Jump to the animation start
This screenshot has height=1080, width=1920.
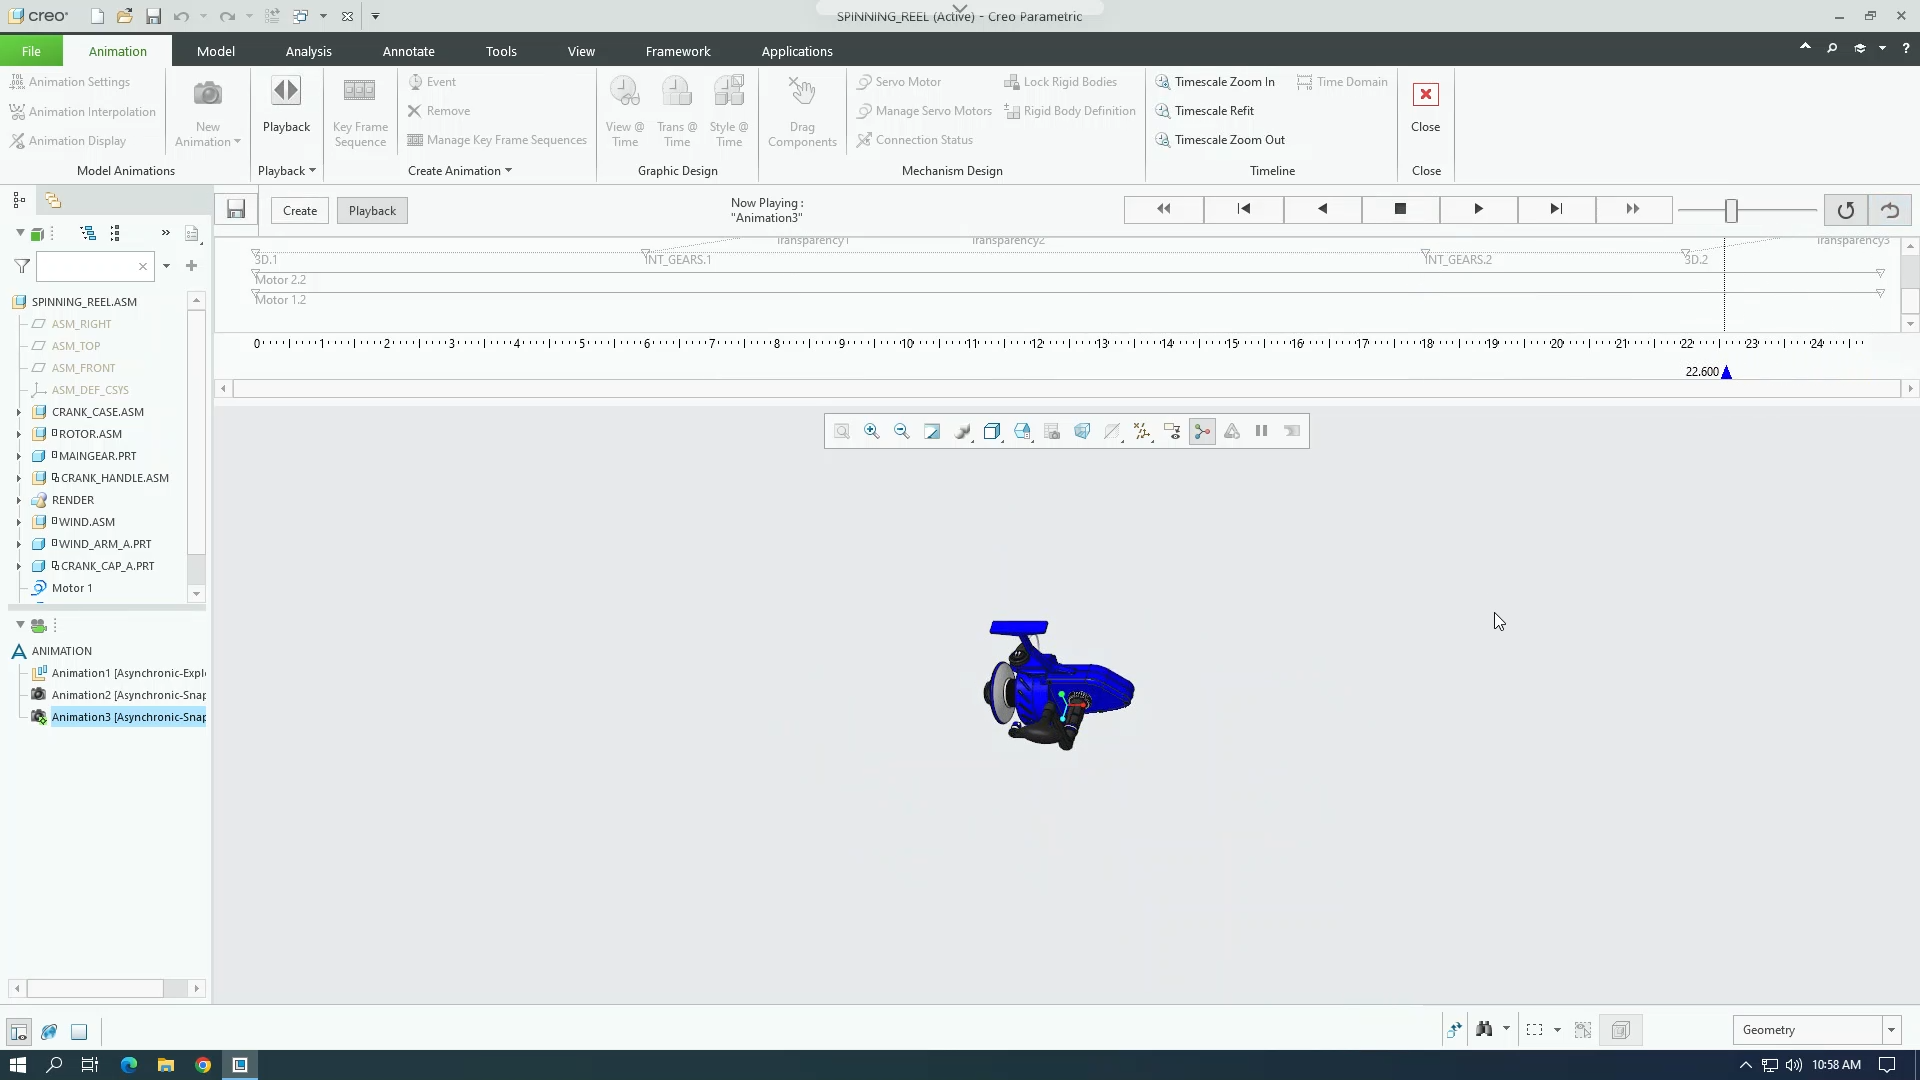pyautogui.click(x=1244, y=209)
